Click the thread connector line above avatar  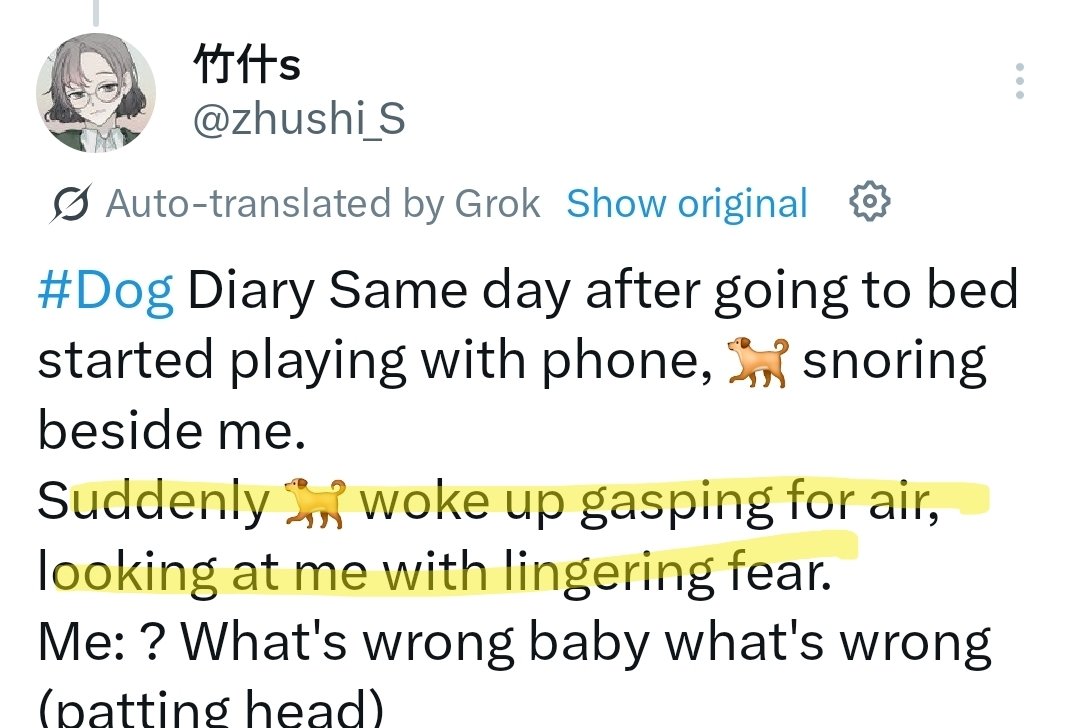(96, 12)
